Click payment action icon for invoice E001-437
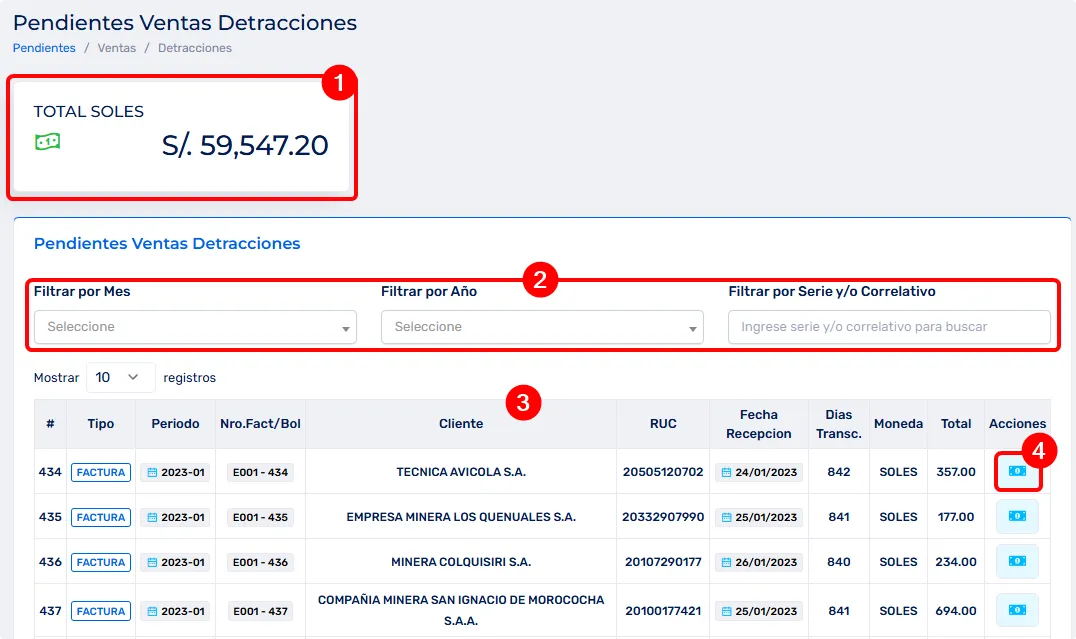This screenshot has height=639, width=1076. (x=1017, y=610)
